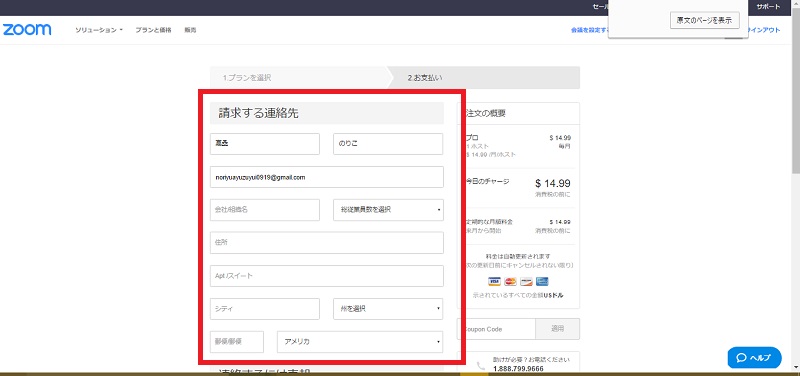Viewport: 800px width, 376px height.
Task: Open the 州を選択 state dropdown
Action: (x=388, y=309)
